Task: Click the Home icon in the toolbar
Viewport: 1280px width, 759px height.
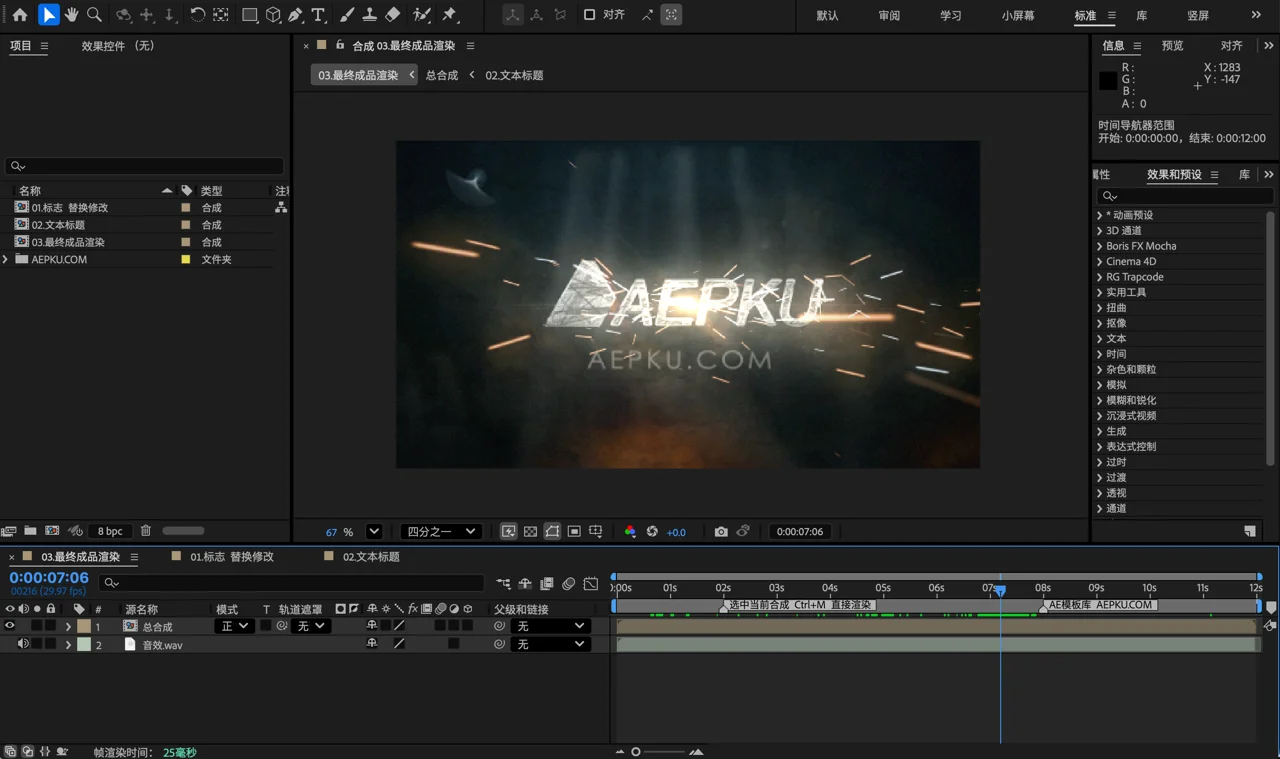Action: click(19, 15)
